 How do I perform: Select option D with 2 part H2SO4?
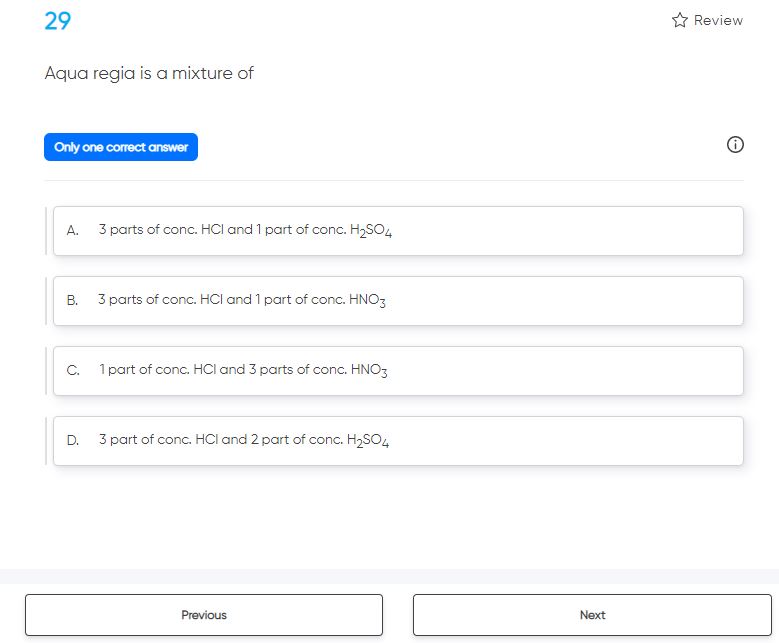click(x=398, y=441)
